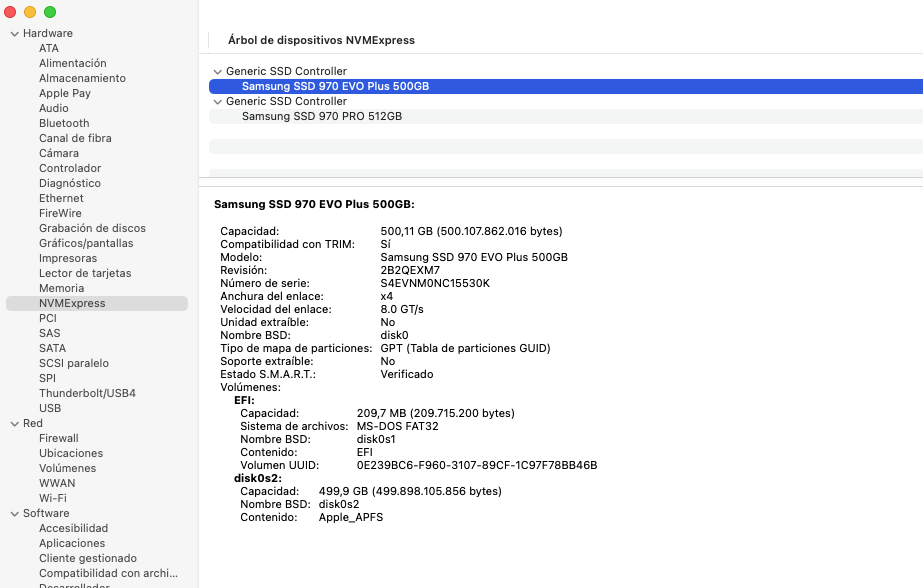Select Cámara in the sidebar
923x588 pixels.
pos(59,153)
